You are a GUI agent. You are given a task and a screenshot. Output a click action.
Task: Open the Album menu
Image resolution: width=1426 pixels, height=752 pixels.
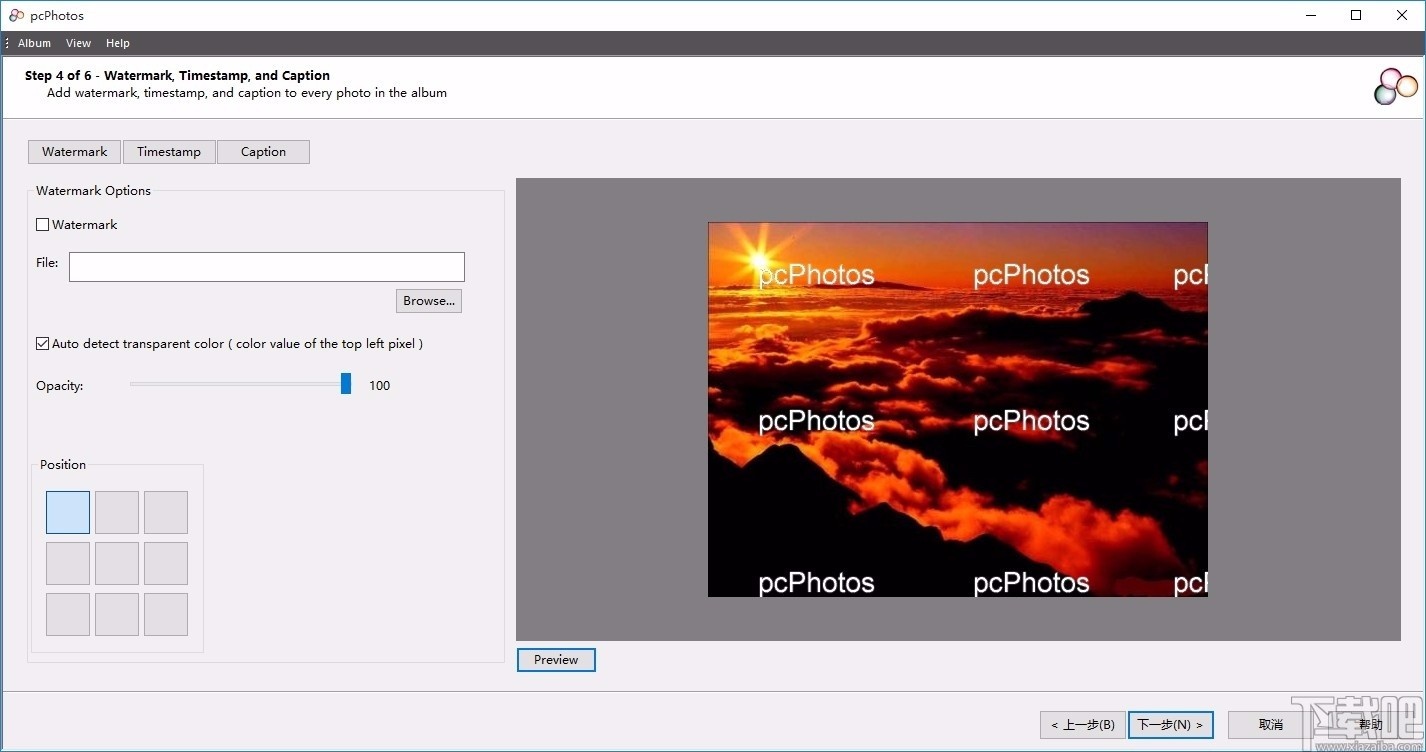point(34,43)
